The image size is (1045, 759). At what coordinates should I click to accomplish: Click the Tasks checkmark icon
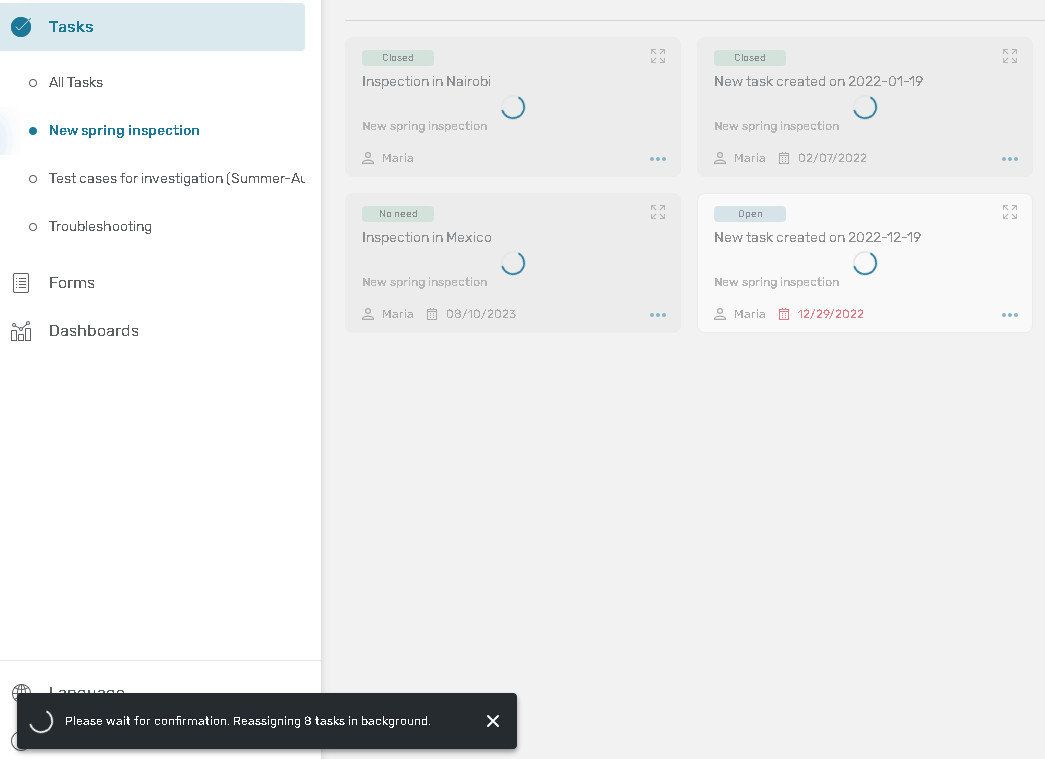click(21, 27)
